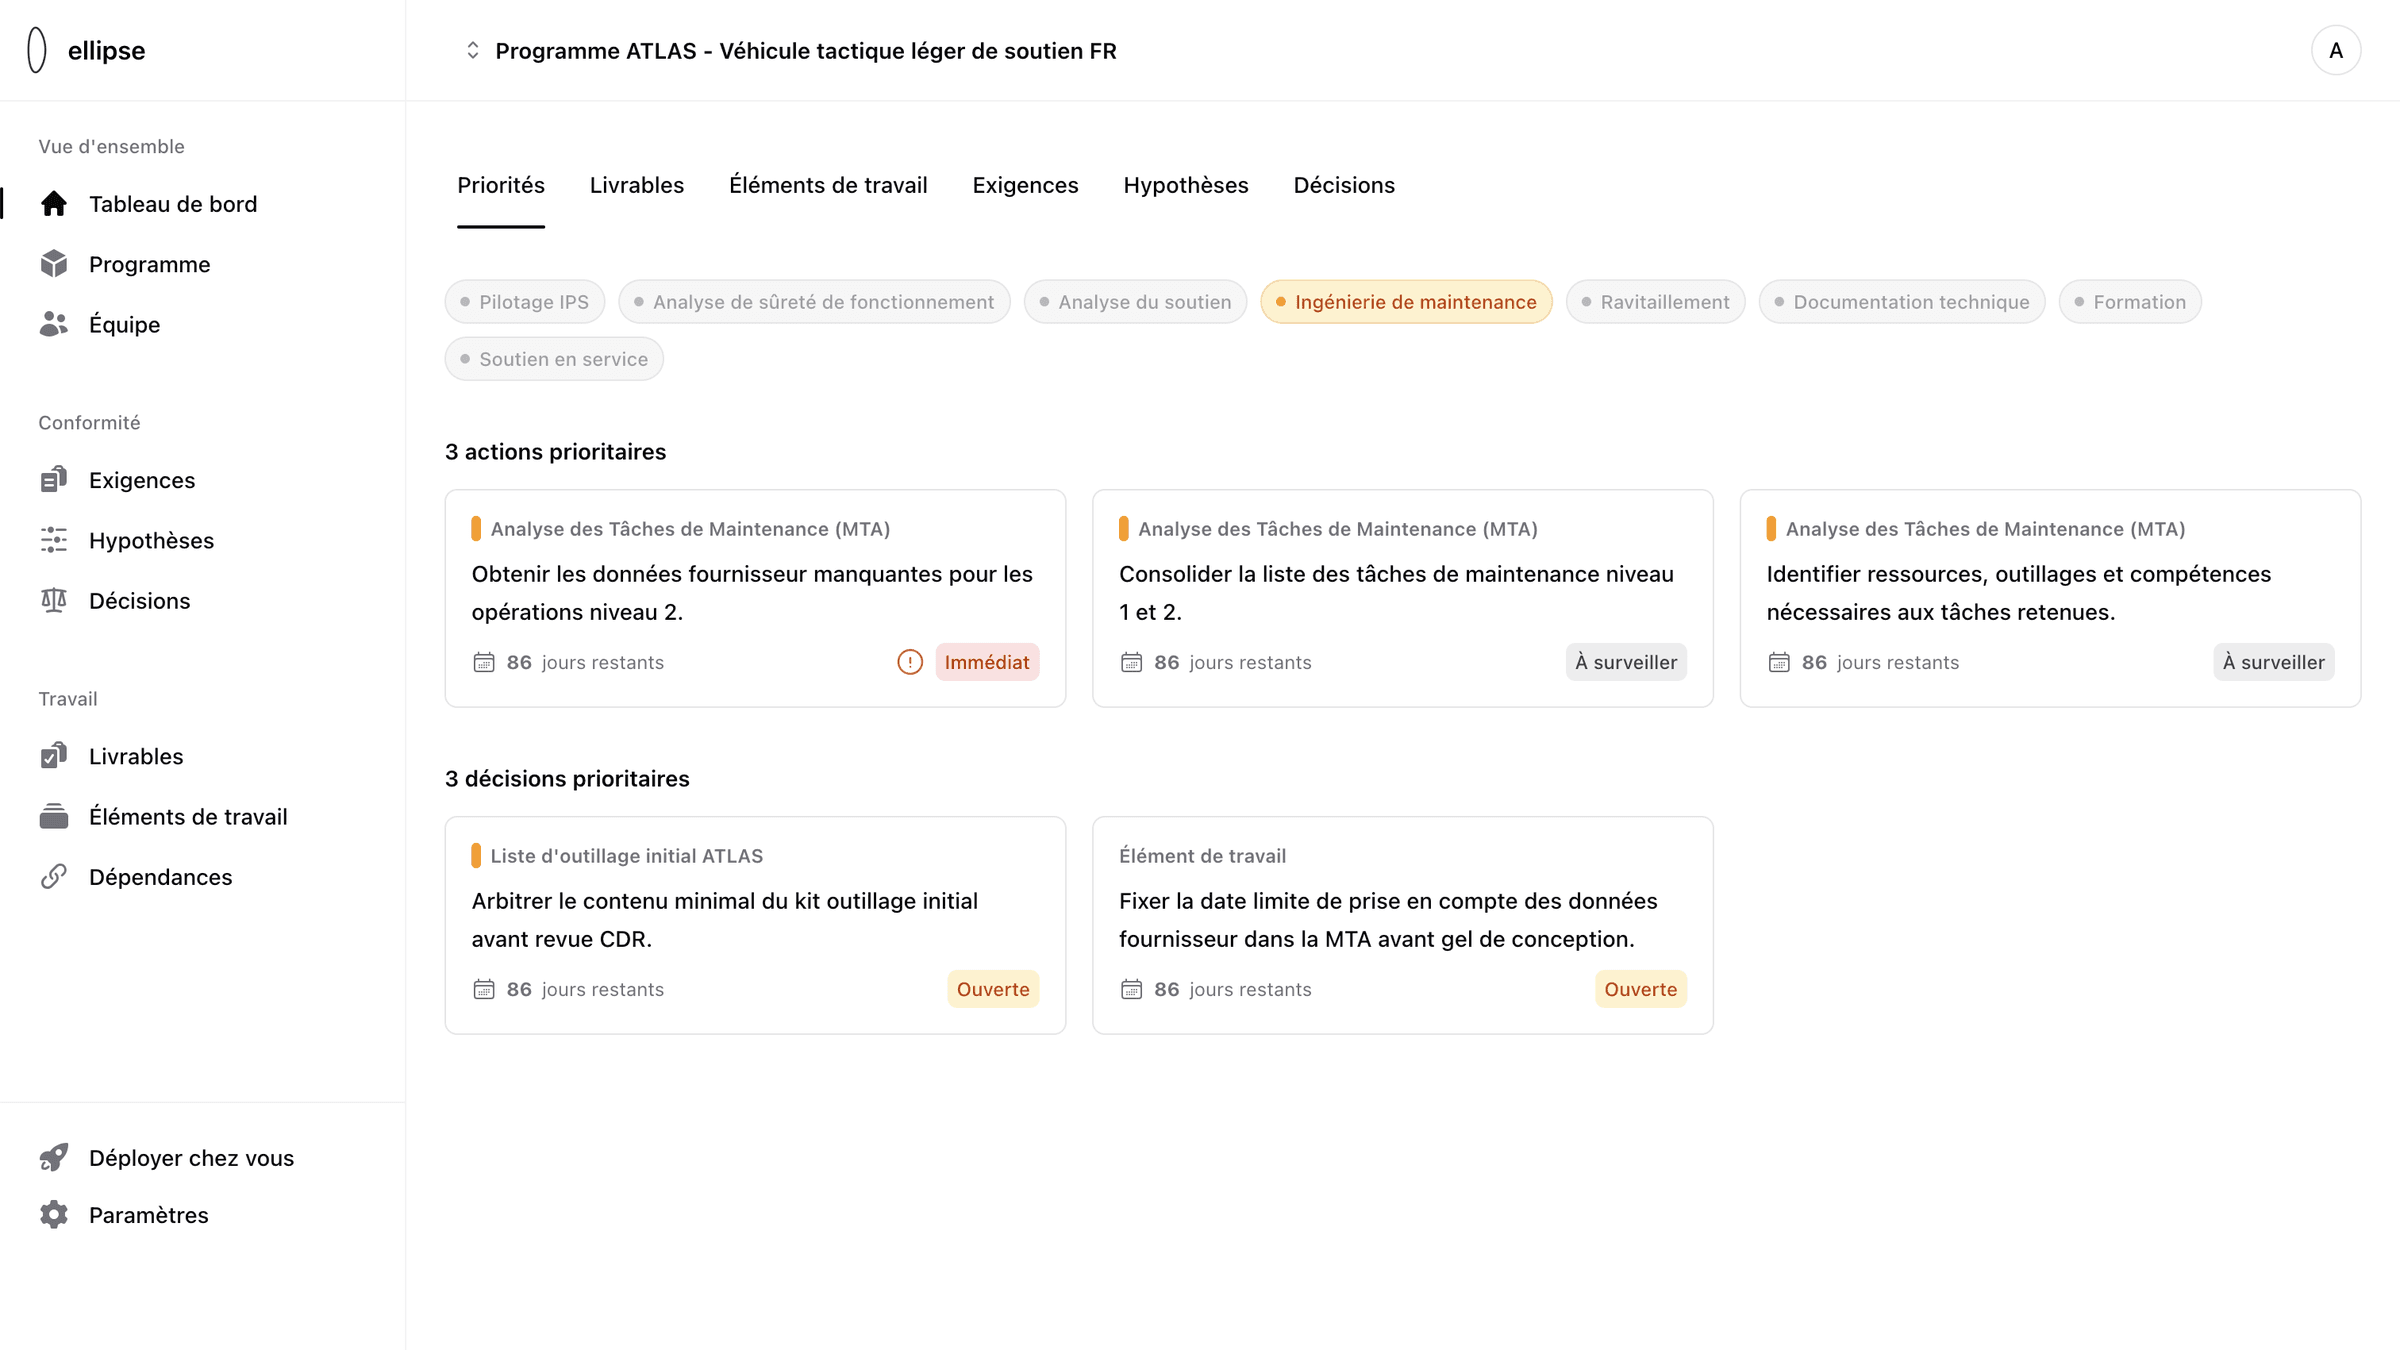The height and width of the screenshot is (1350, 2400).
Task: Open the Exigences tab
Action: pyautogui.click(x=1025, y=185)
